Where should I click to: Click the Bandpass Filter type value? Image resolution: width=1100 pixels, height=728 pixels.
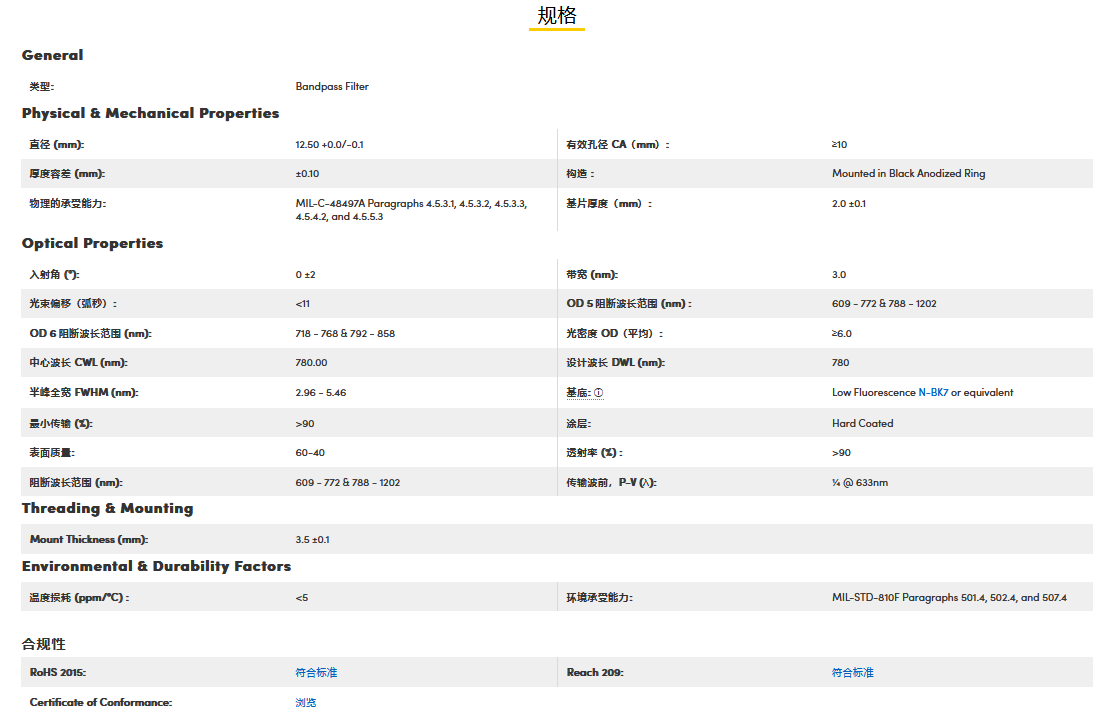click(x=332, y=87)
